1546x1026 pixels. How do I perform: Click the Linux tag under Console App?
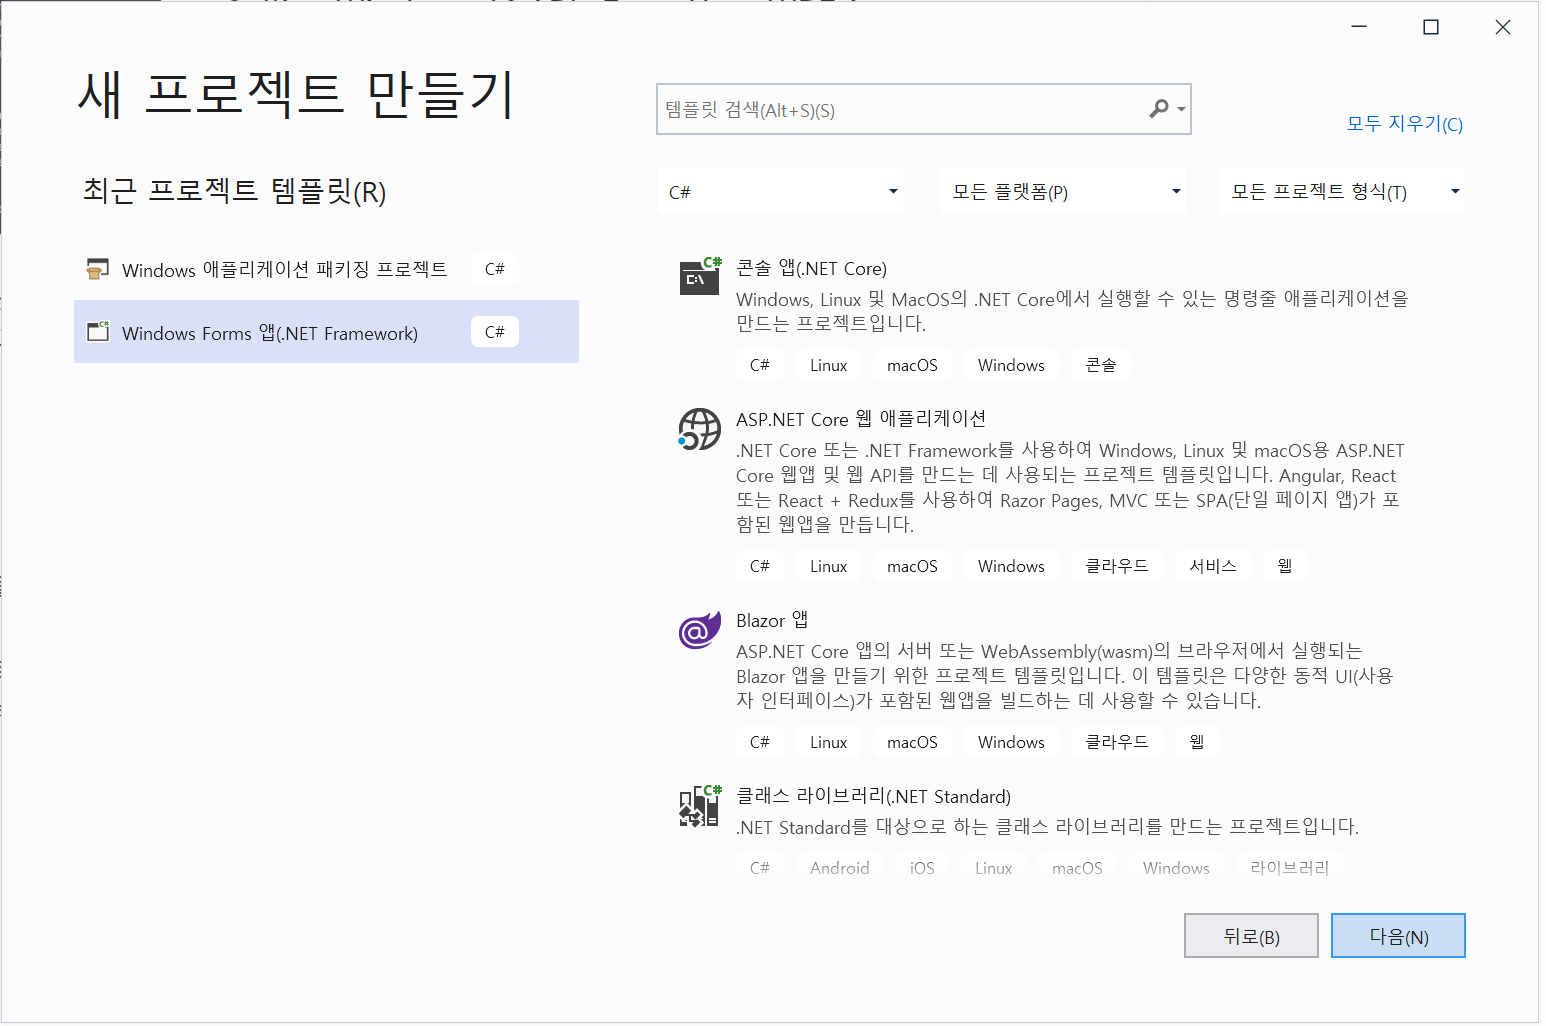click(x=829, y=365)
